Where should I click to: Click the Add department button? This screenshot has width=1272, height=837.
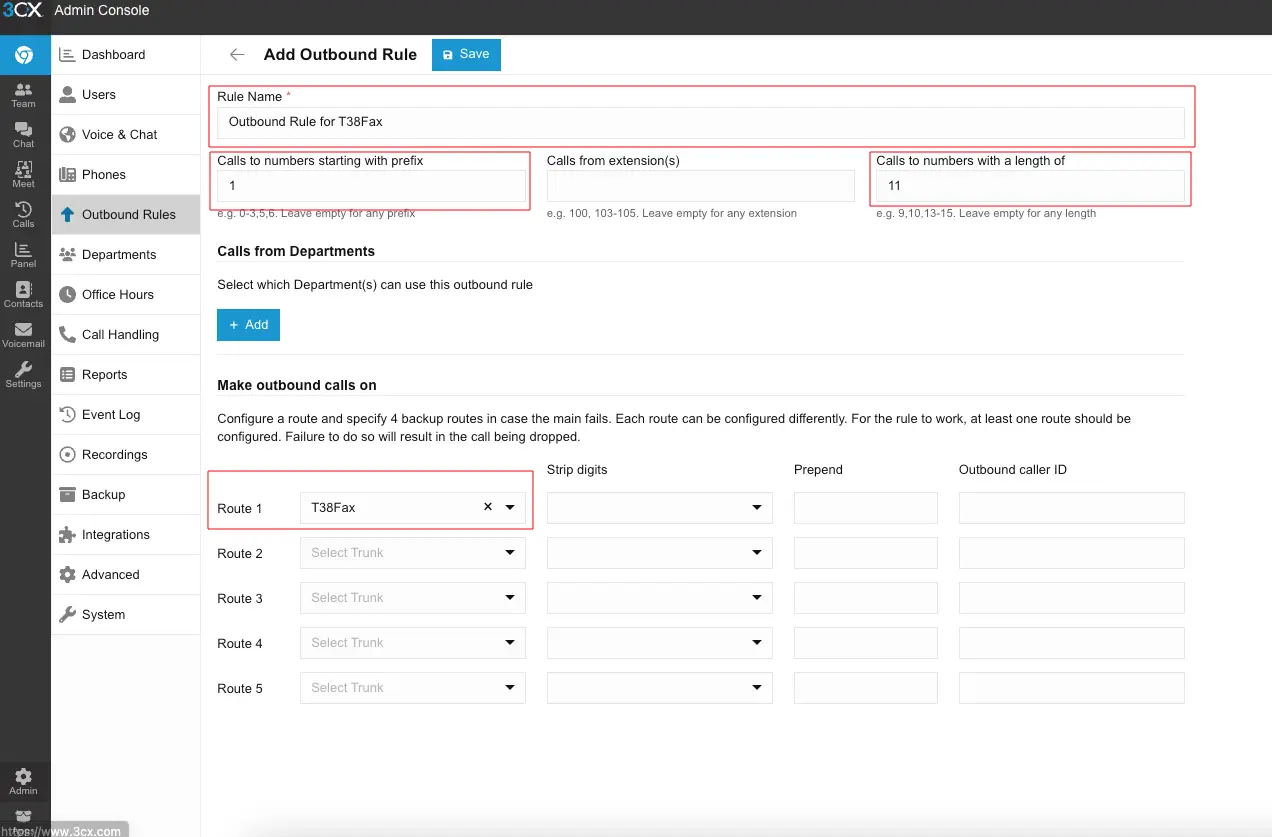[x=248, y=325]
